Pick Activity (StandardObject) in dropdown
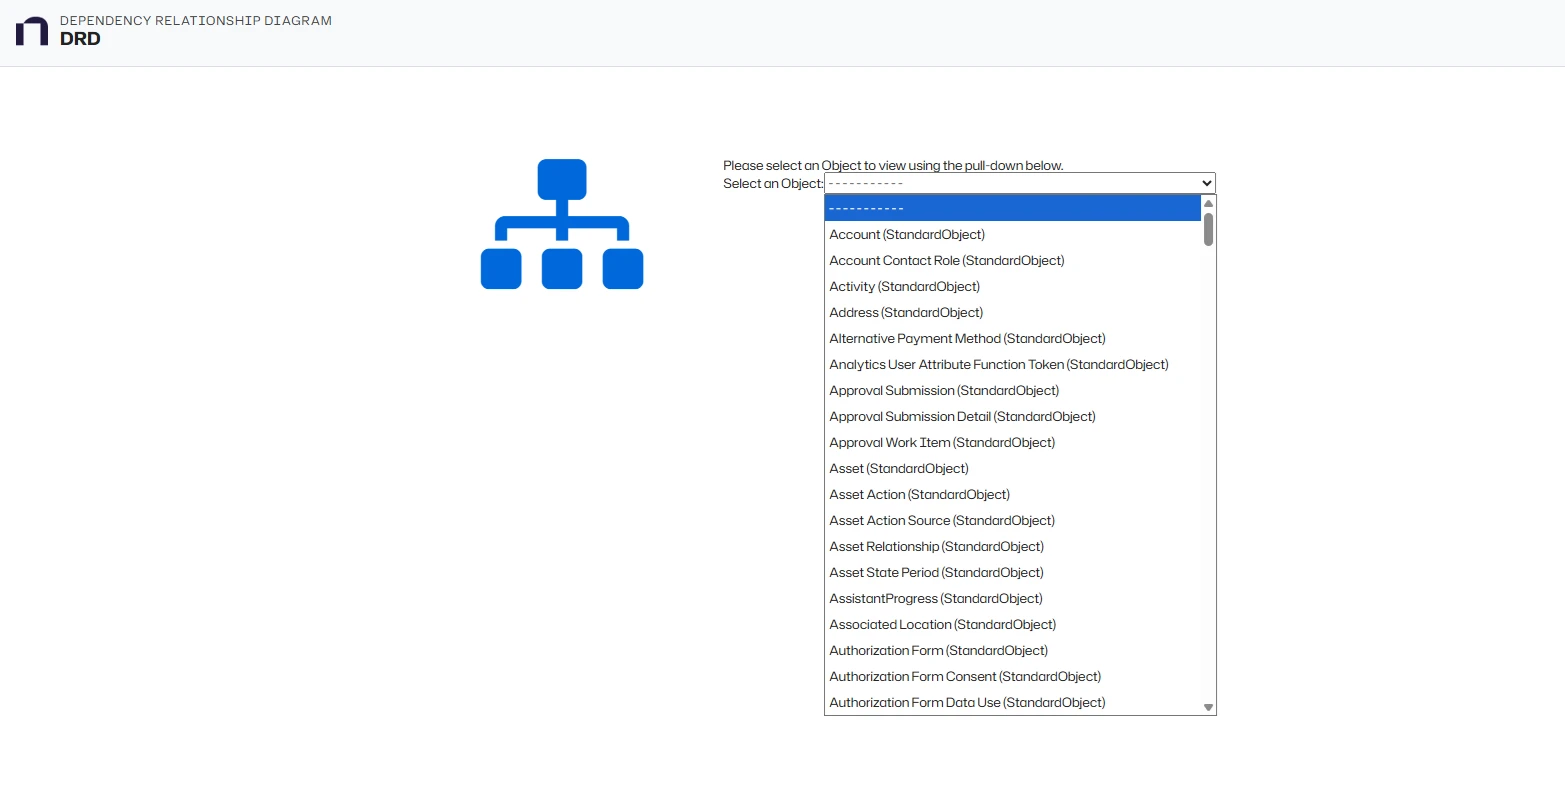 click(904, 286)
